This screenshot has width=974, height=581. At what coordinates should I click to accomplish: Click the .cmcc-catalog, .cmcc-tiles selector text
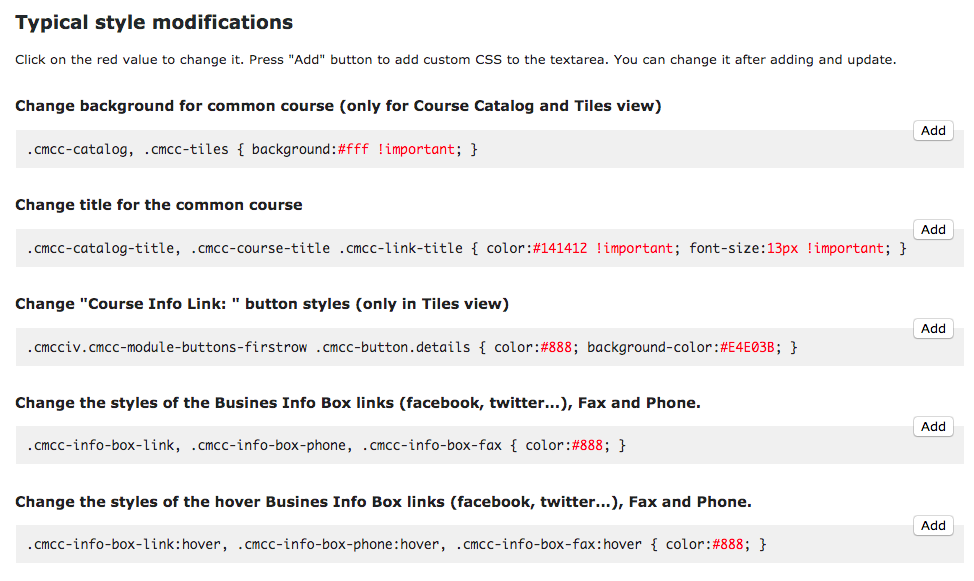coord(127,149)
